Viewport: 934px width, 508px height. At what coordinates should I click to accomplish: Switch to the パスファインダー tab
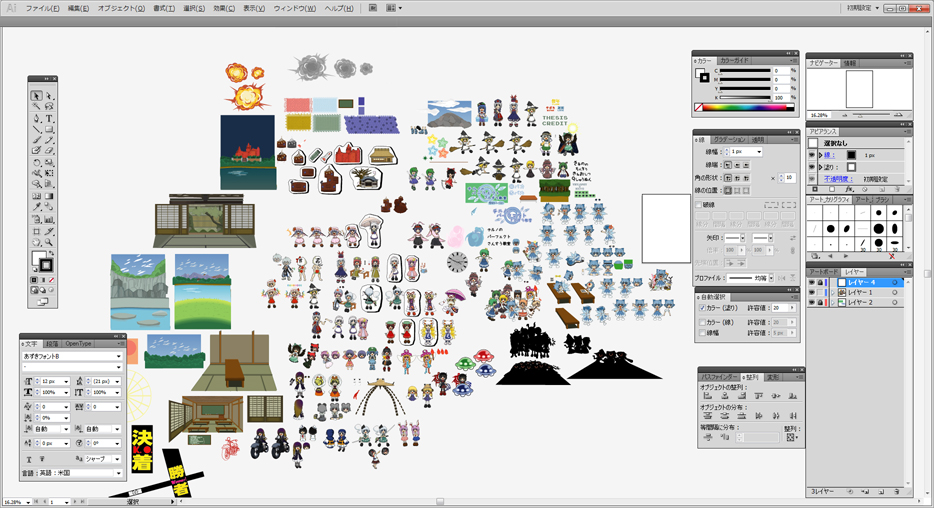[x=719, y=377]
